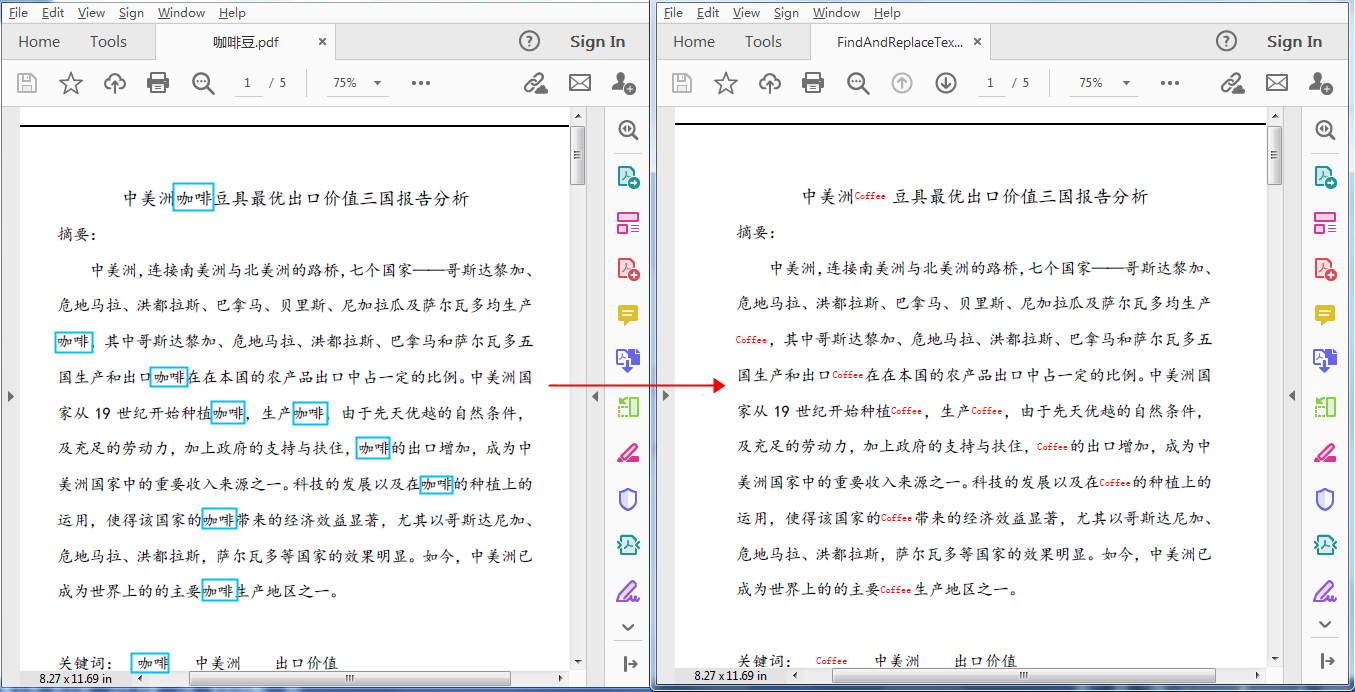
Task: Open Export PDF tool in the left sidebar
Action: coord(628,177)
